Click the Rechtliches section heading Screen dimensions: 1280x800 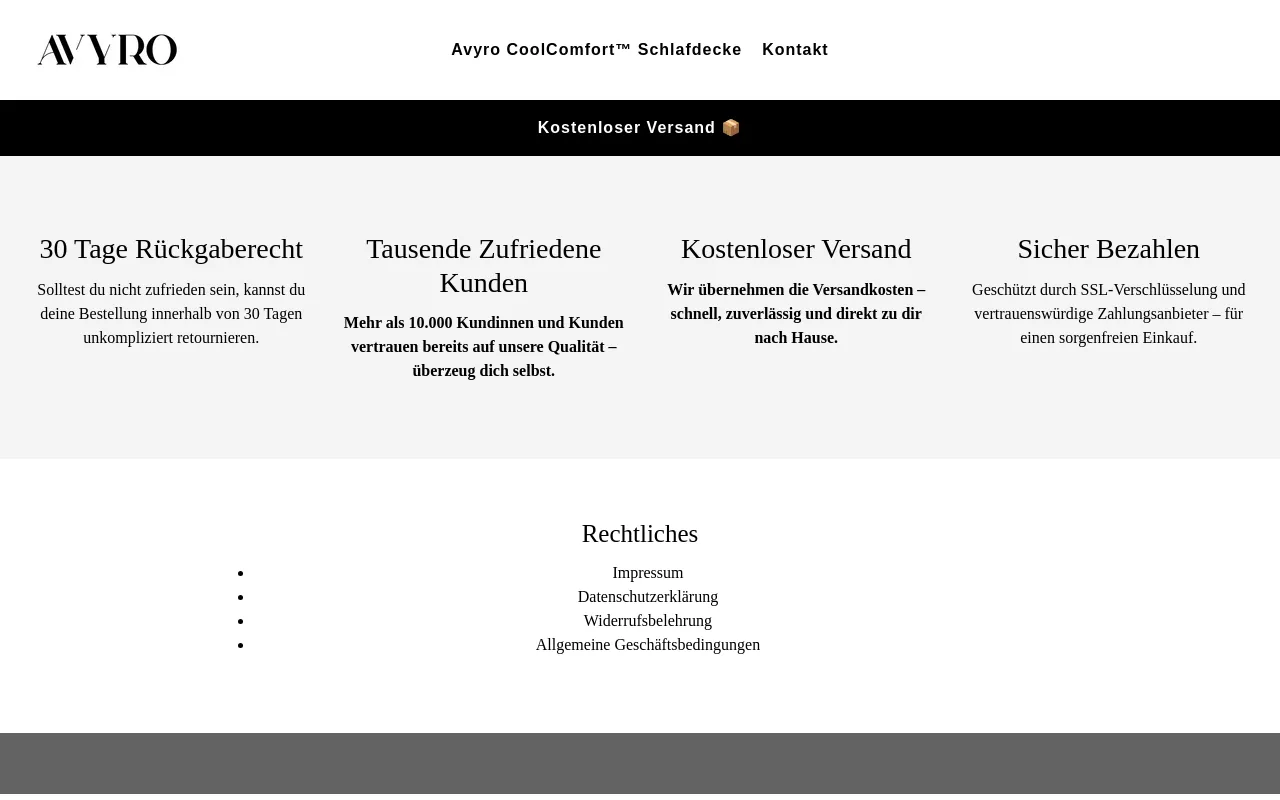[x=640, y=534]
